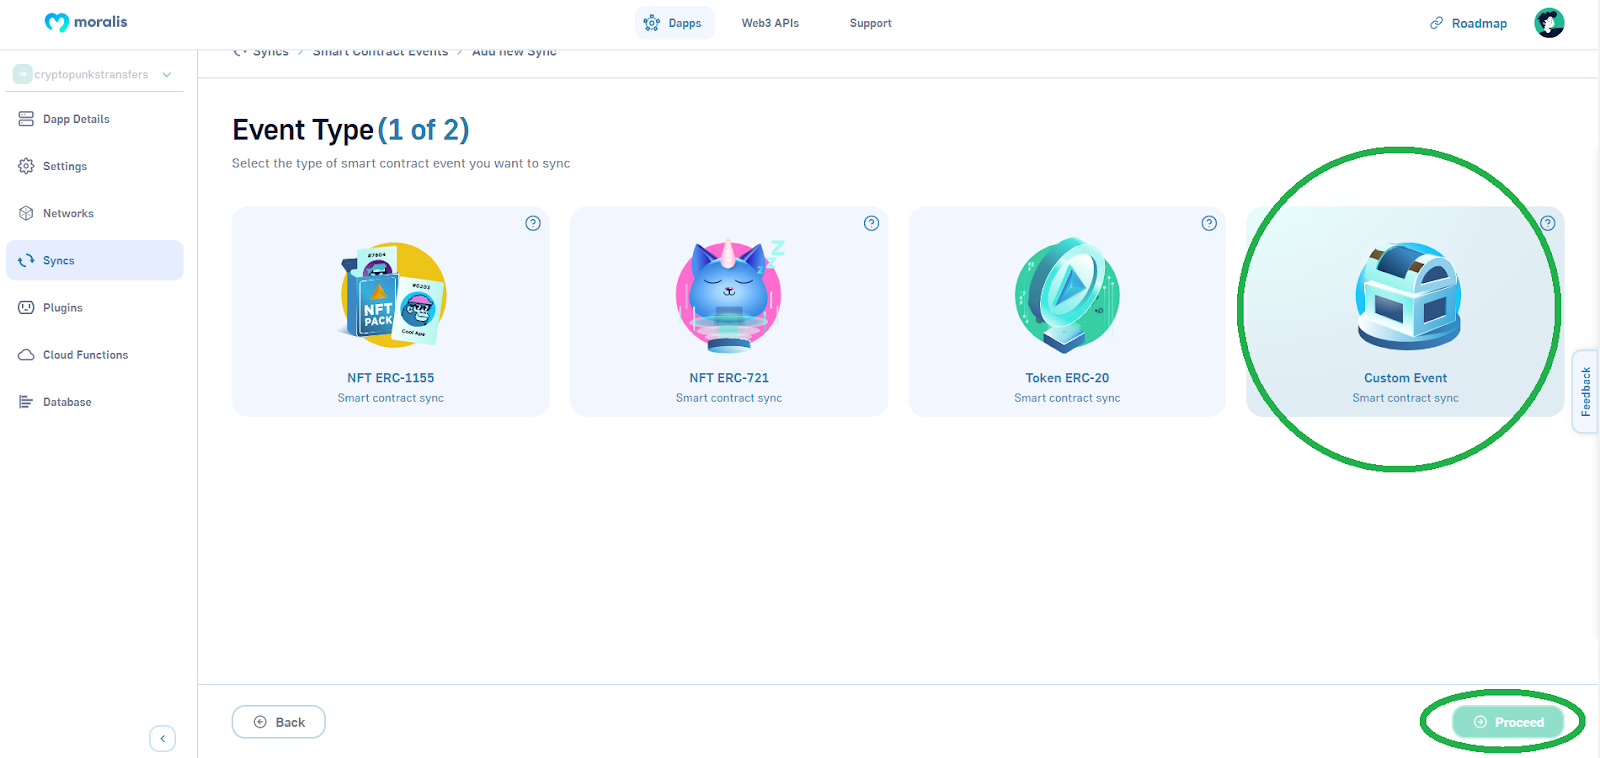Select the Custom Event card
The height and width of the screenshot is (758, 1600).
1405,311
